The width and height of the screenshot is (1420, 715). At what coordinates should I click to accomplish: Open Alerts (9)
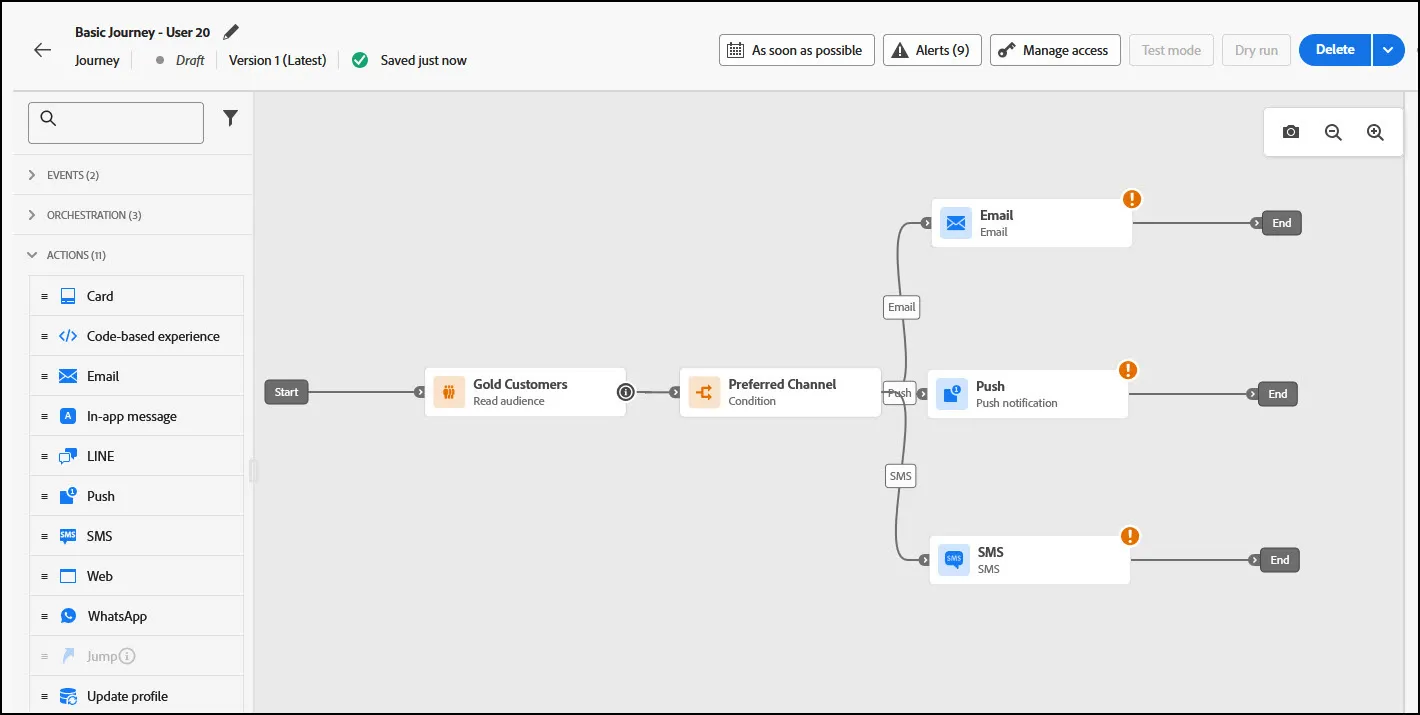tap(932, 50)
